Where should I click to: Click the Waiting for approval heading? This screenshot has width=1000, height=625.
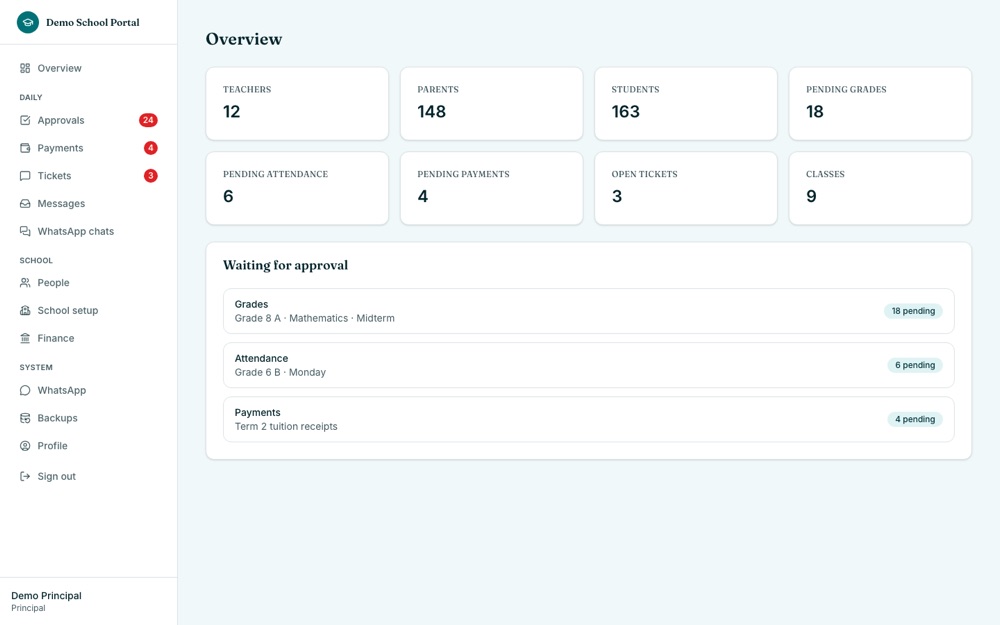pyautogui.click(x=285, y=265)
